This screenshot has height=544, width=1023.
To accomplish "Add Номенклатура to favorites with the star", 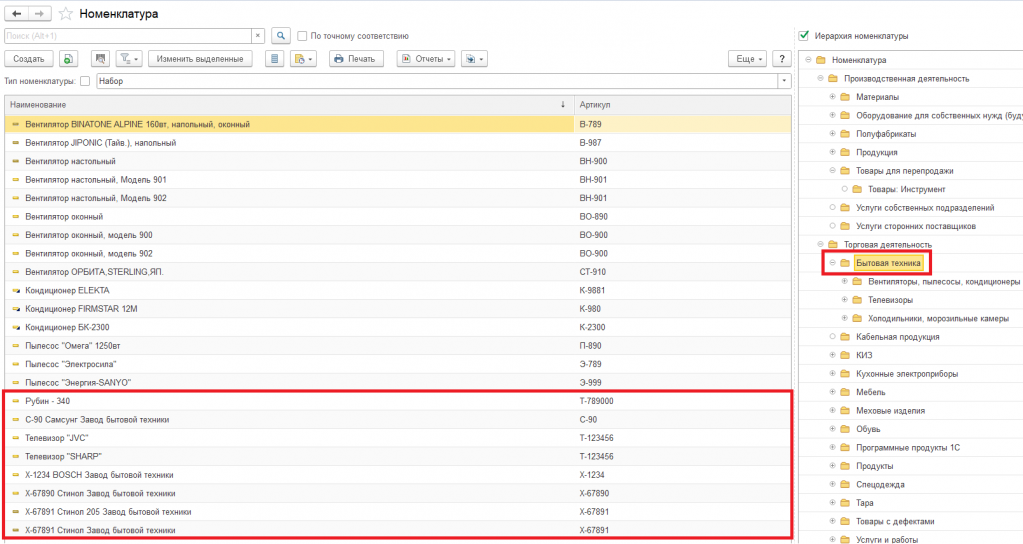I will coord(66,14).
